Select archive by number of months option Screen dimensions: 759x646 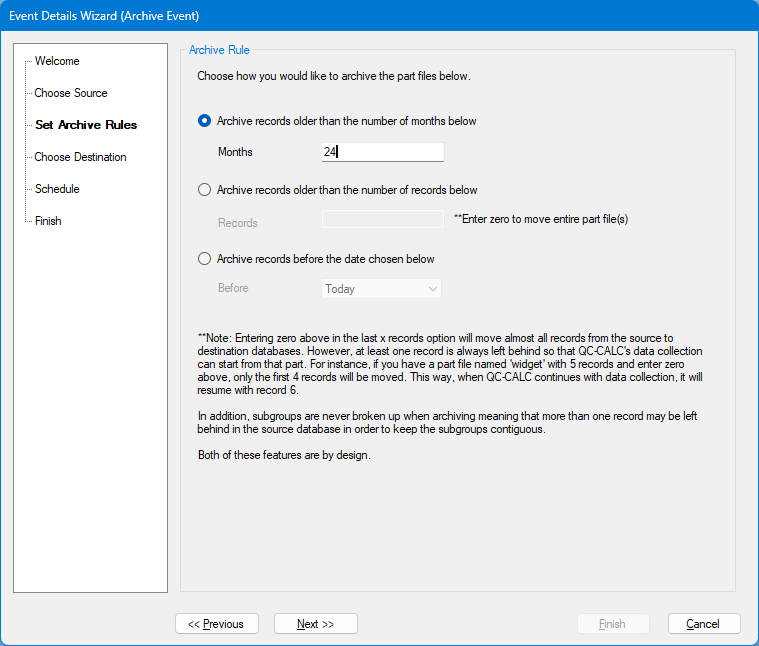point(204,120)
